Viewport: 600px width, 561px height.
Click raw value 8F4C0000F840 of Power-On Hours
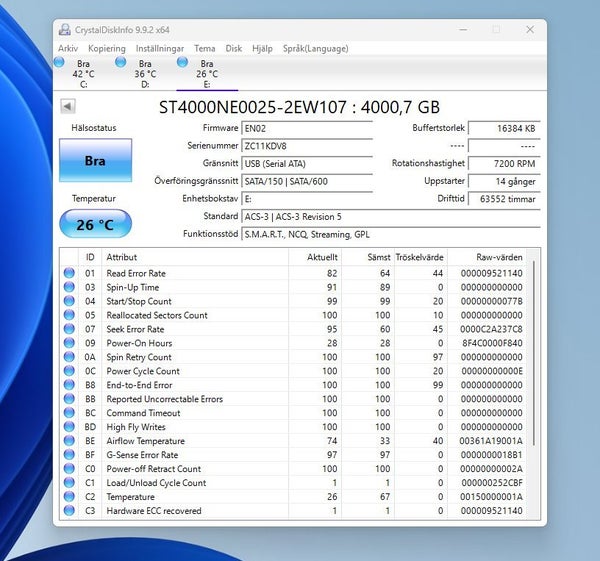coord(492,343)
